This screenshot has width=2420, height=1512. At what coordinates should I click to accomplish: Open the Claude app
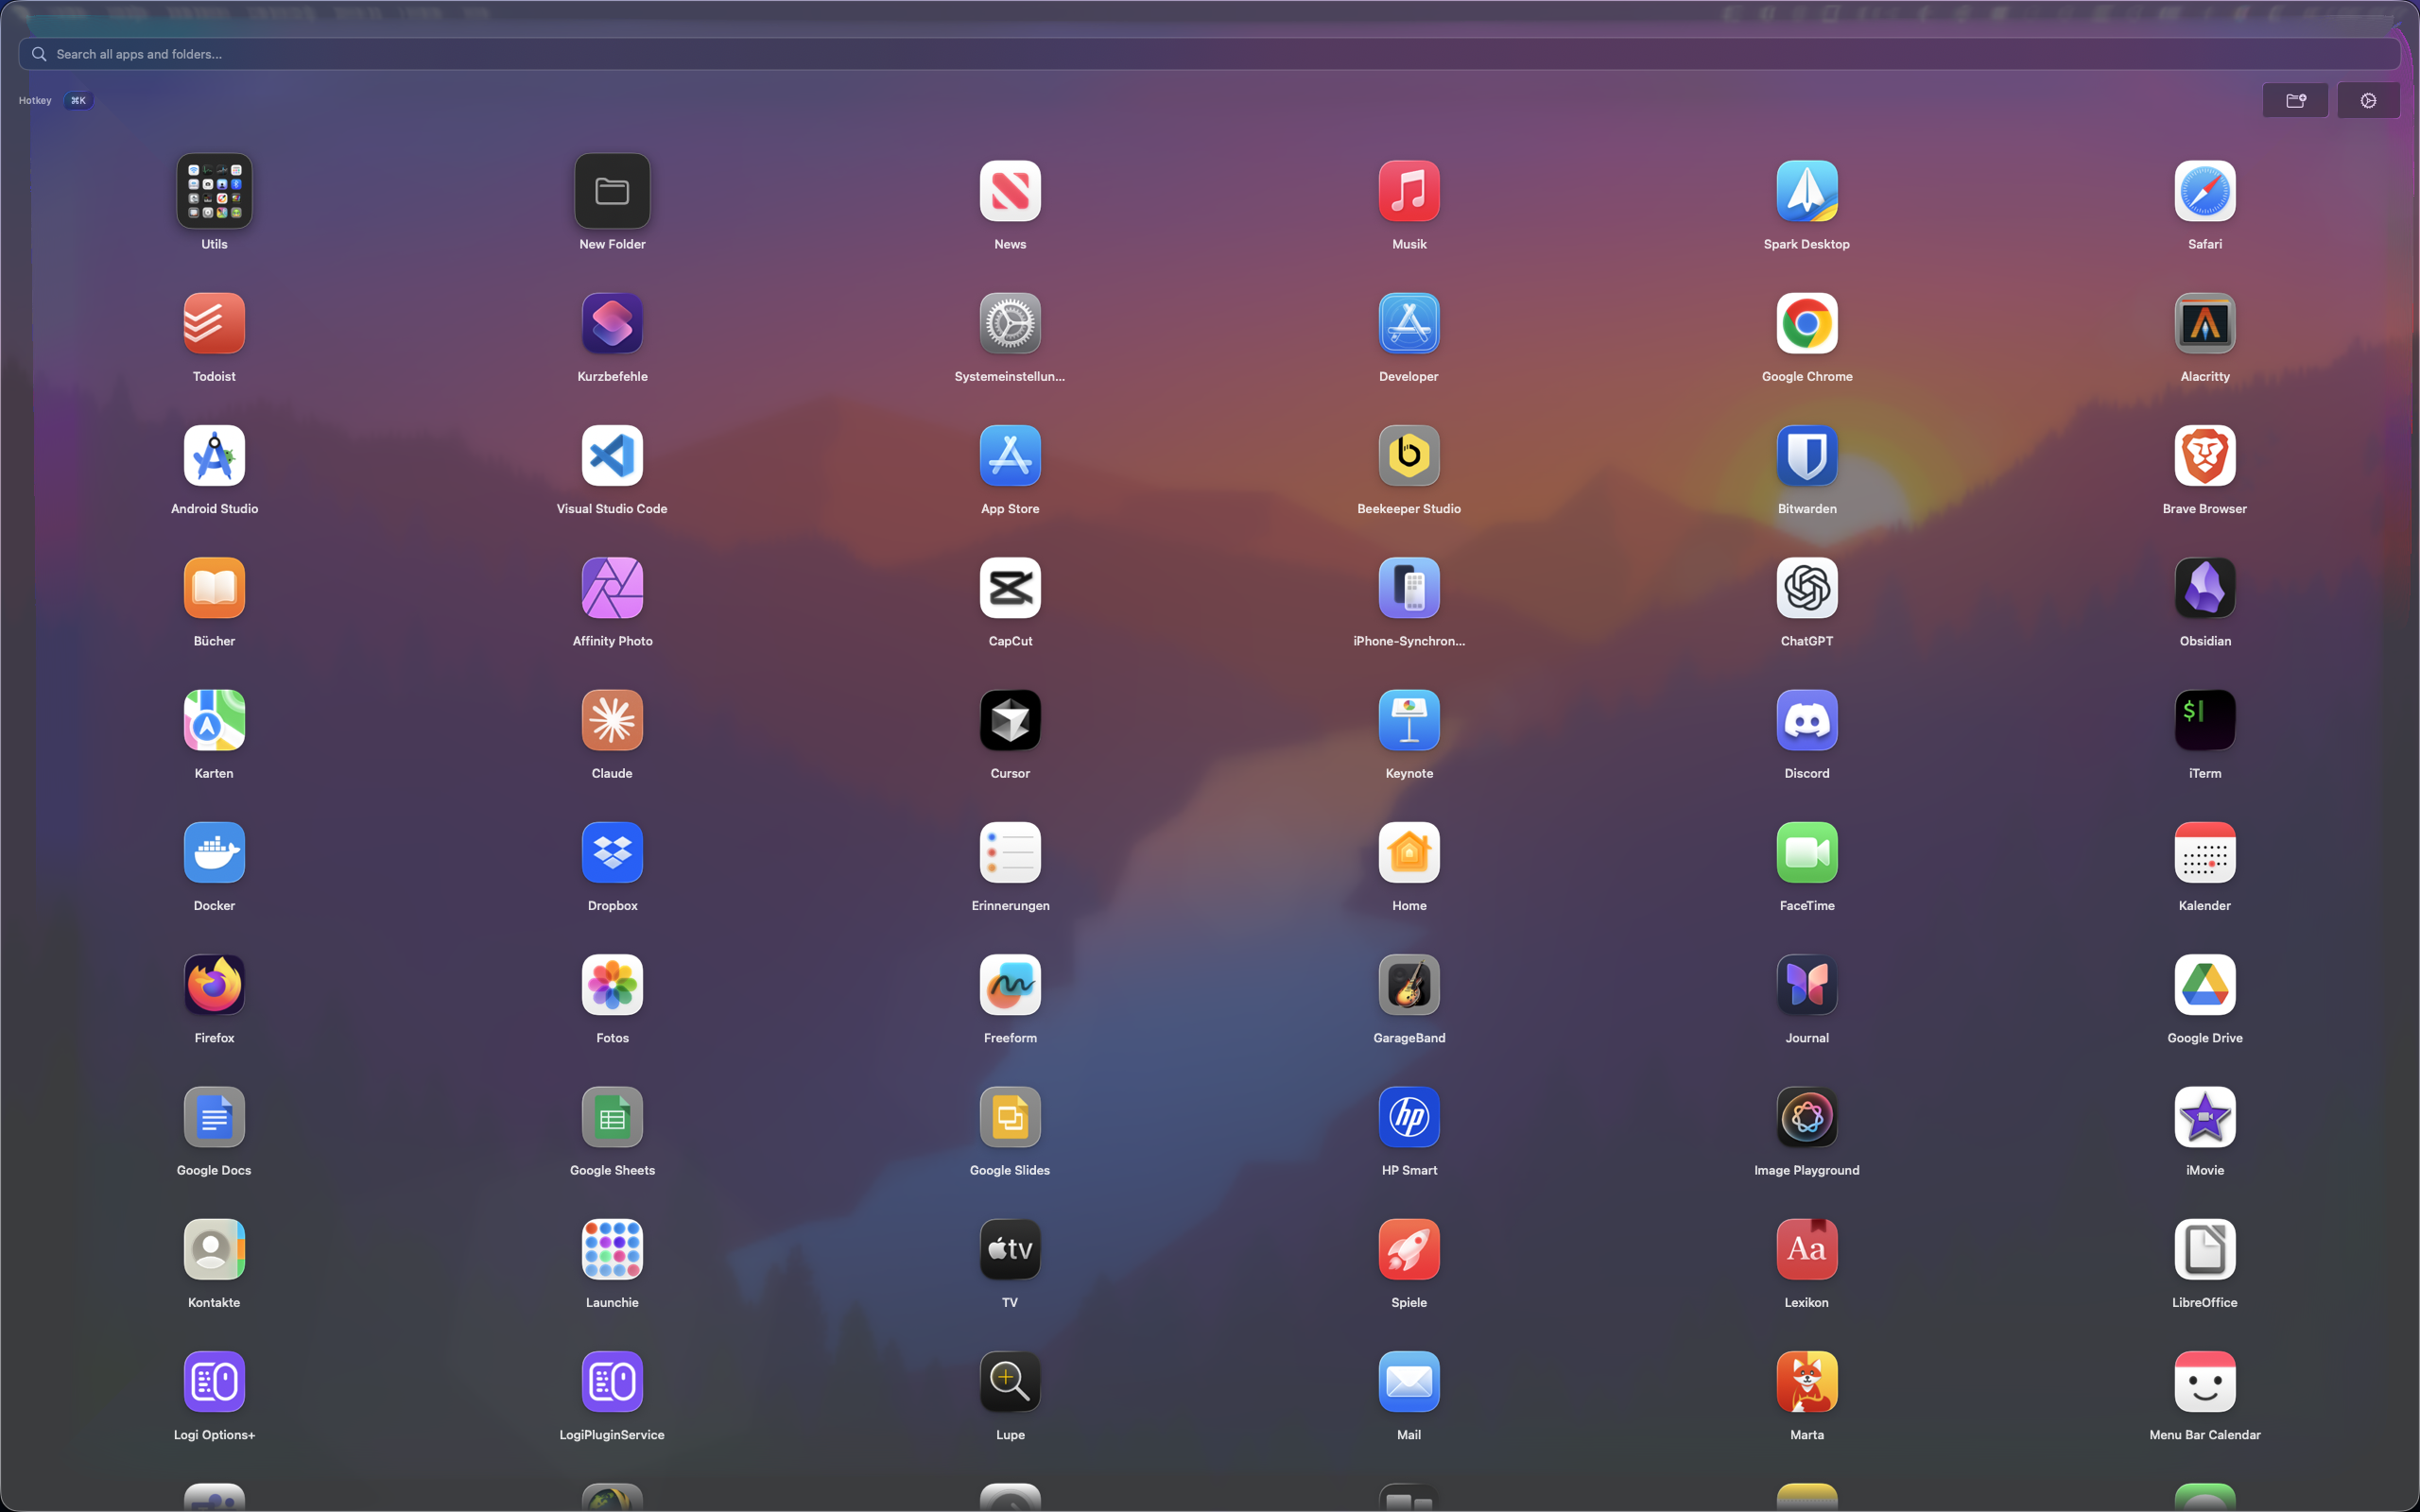coord(612,720)
